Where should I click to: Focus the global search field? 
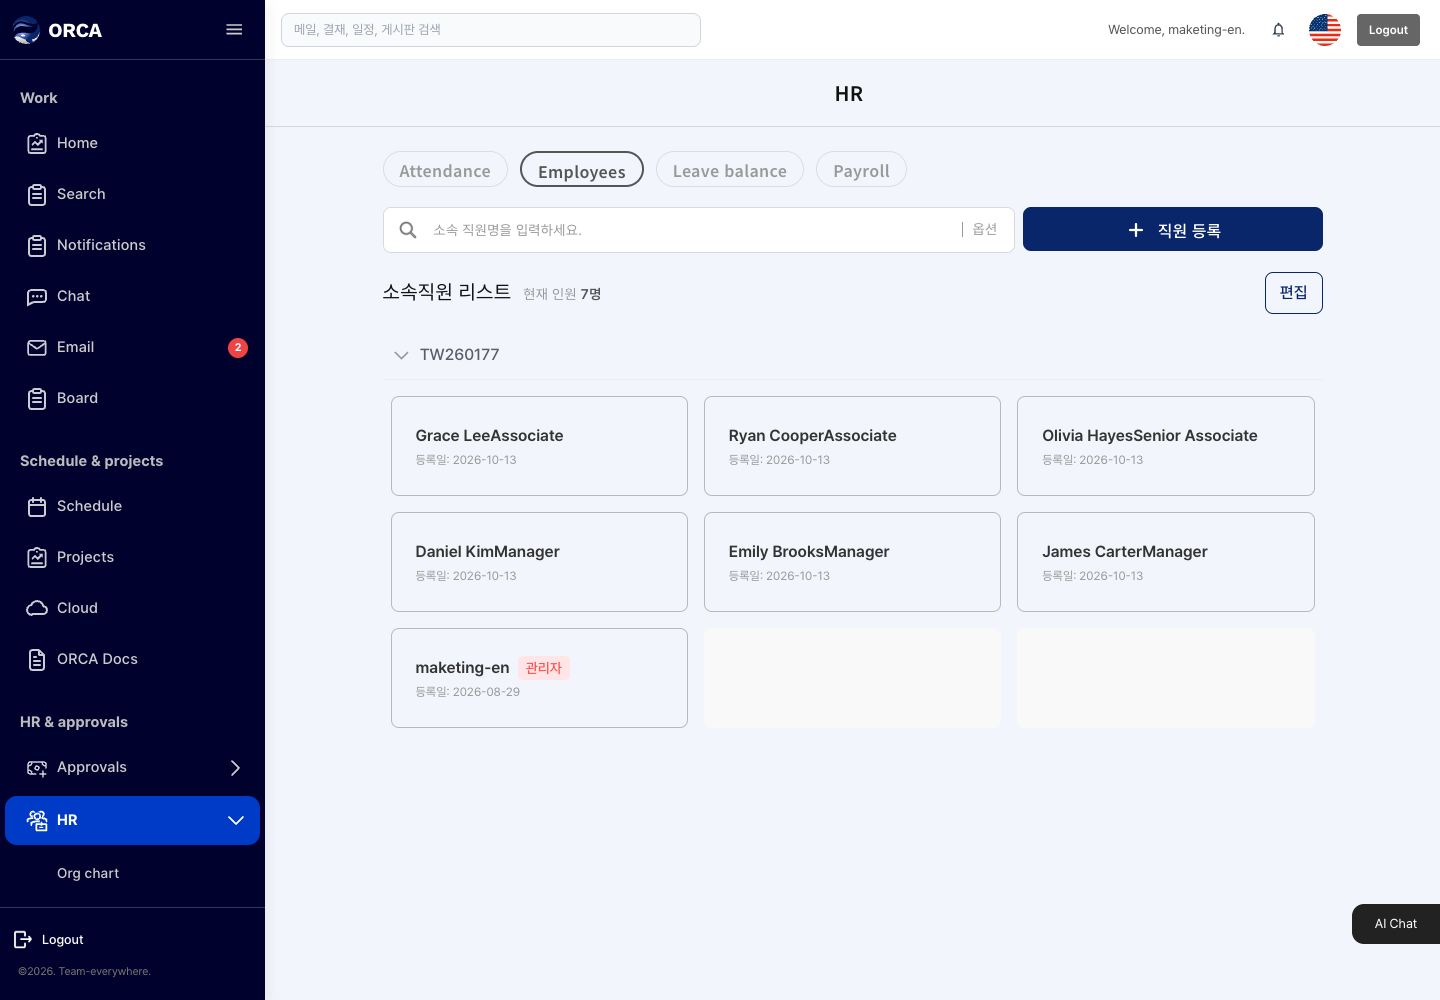(x=491, y=30)
